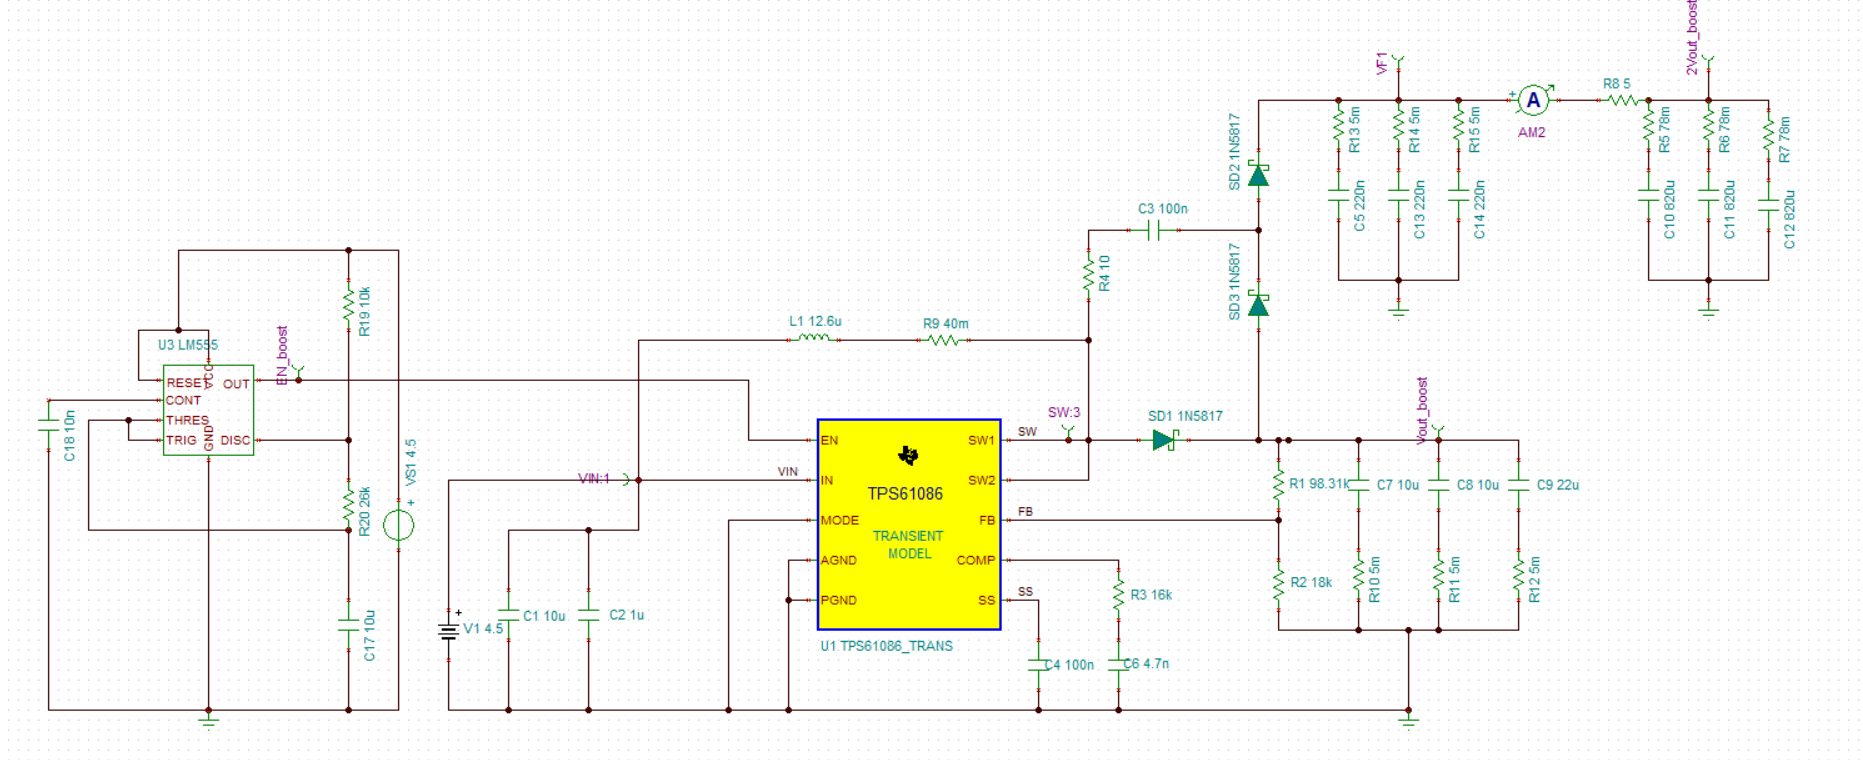Click the U3 LM555 reference label
The image size is (1863, 760).
[x=188, y=345]
